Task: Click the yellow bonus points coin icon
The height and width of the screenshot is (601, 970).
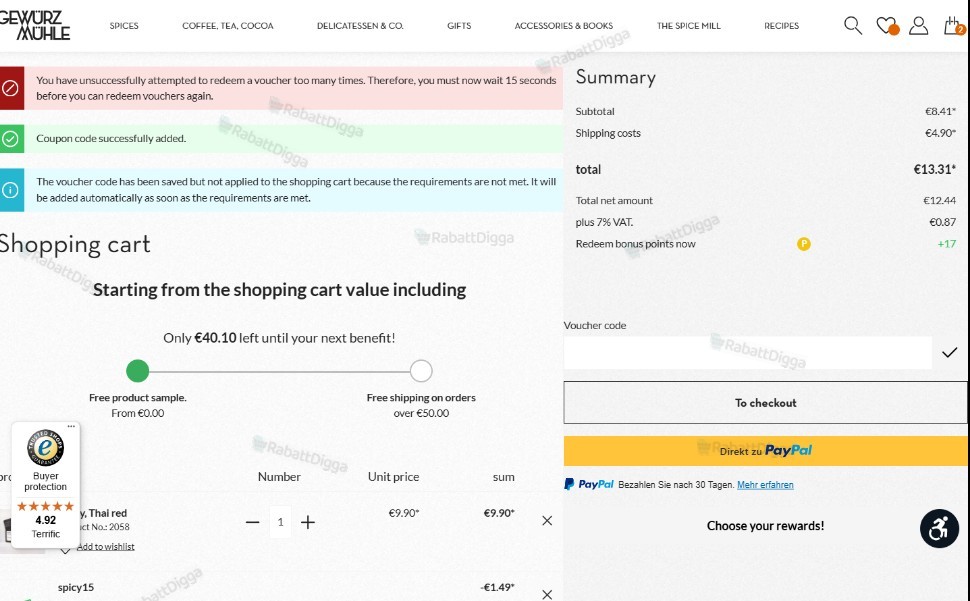Action: click(x=804, y=244)
